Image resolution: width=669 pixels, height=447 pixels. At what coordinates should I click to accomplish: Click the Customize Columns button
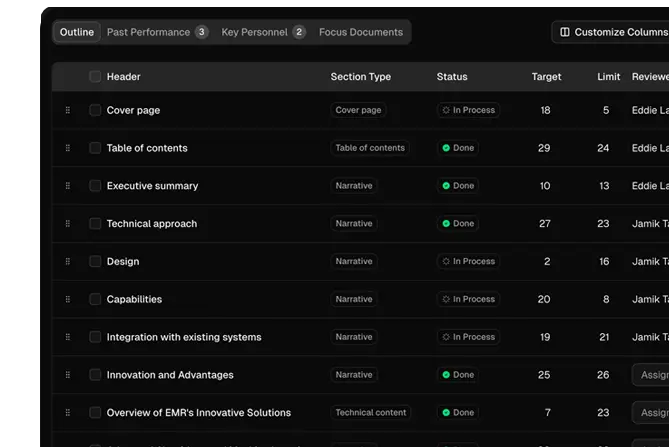coord(612,32)
